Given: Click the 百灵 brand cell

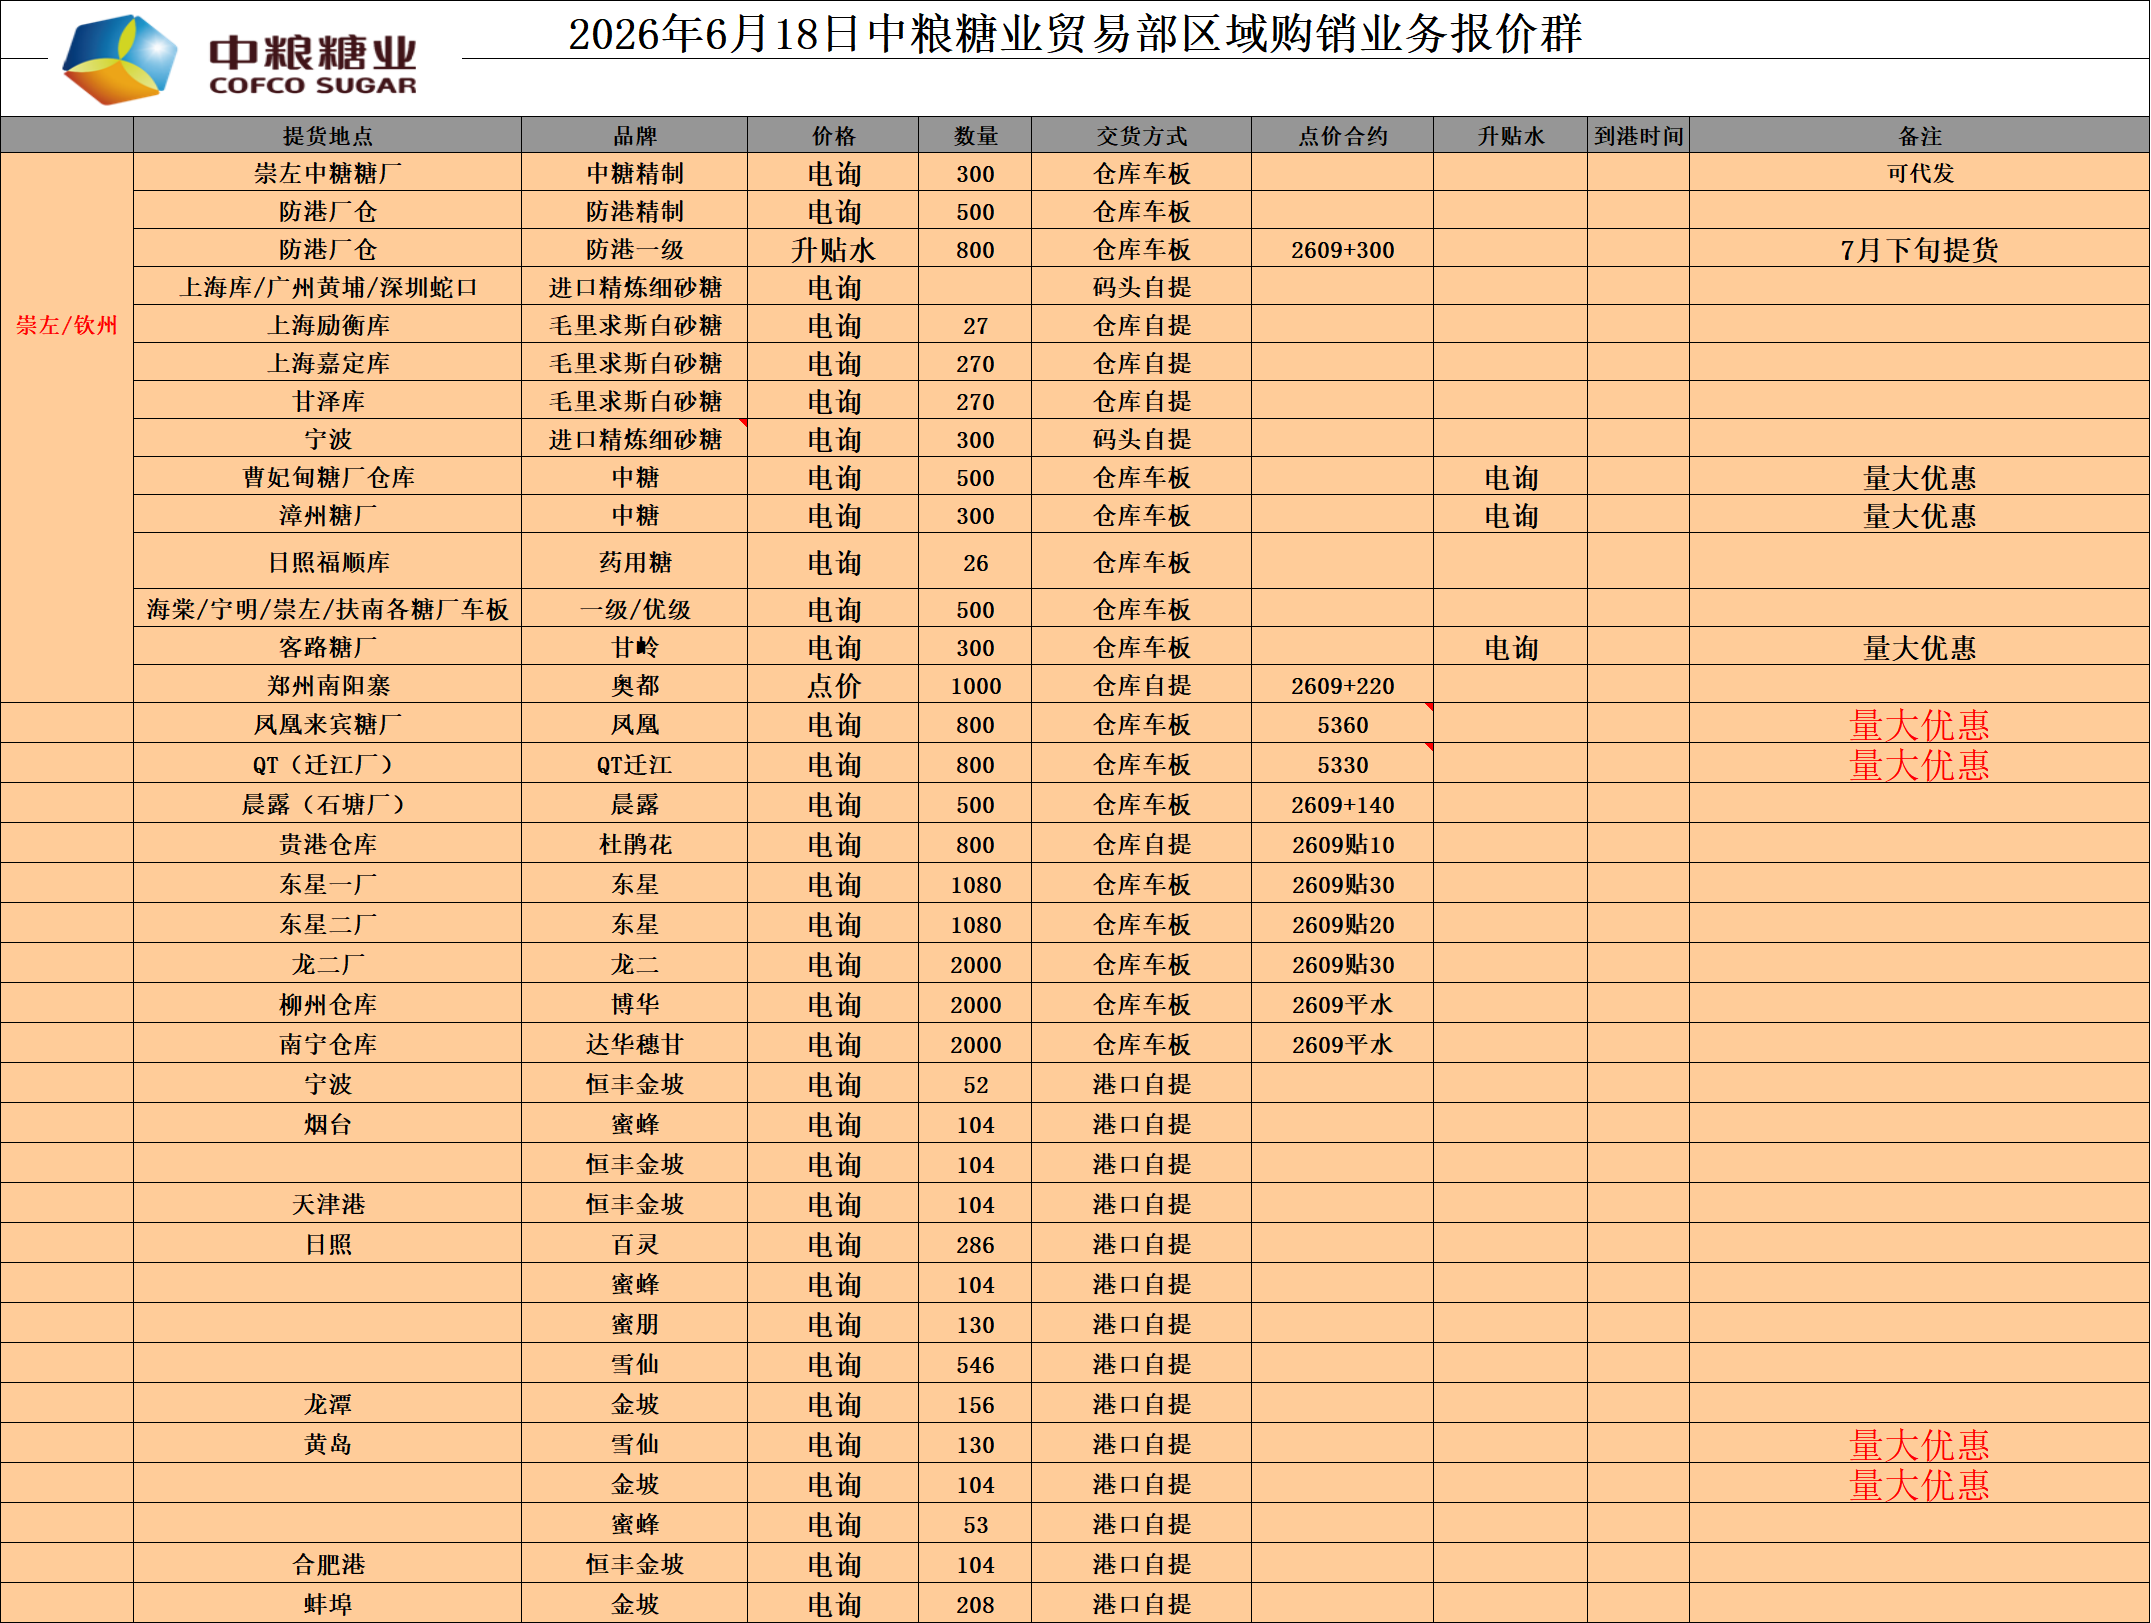Looking at the screenshot, I should tap(635, 1244).
